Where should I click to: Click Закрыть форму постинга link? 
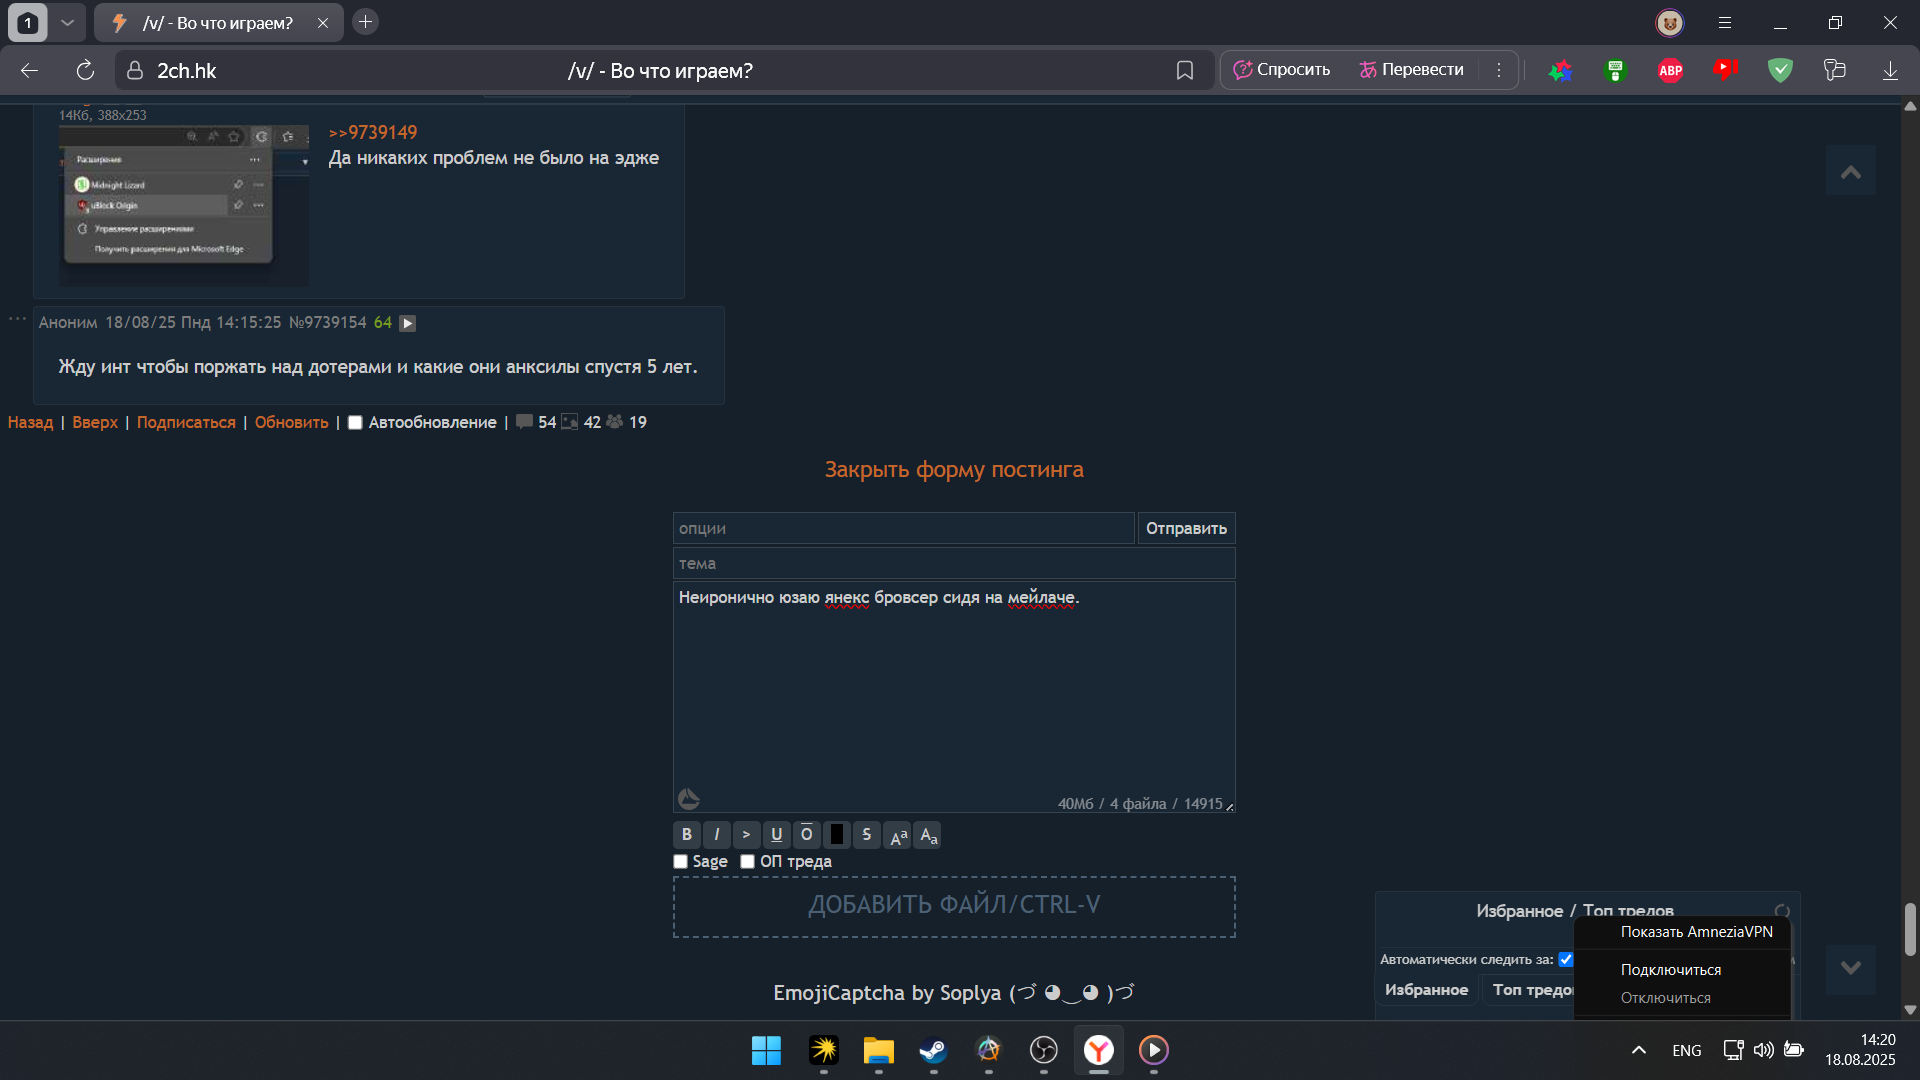953,470
